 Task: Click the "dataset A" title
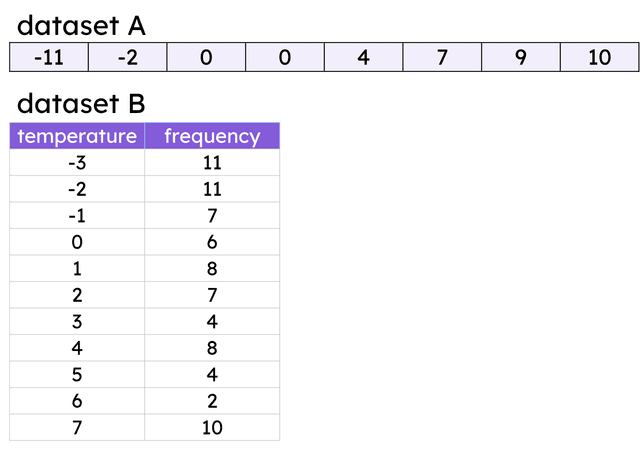(82, 24)
